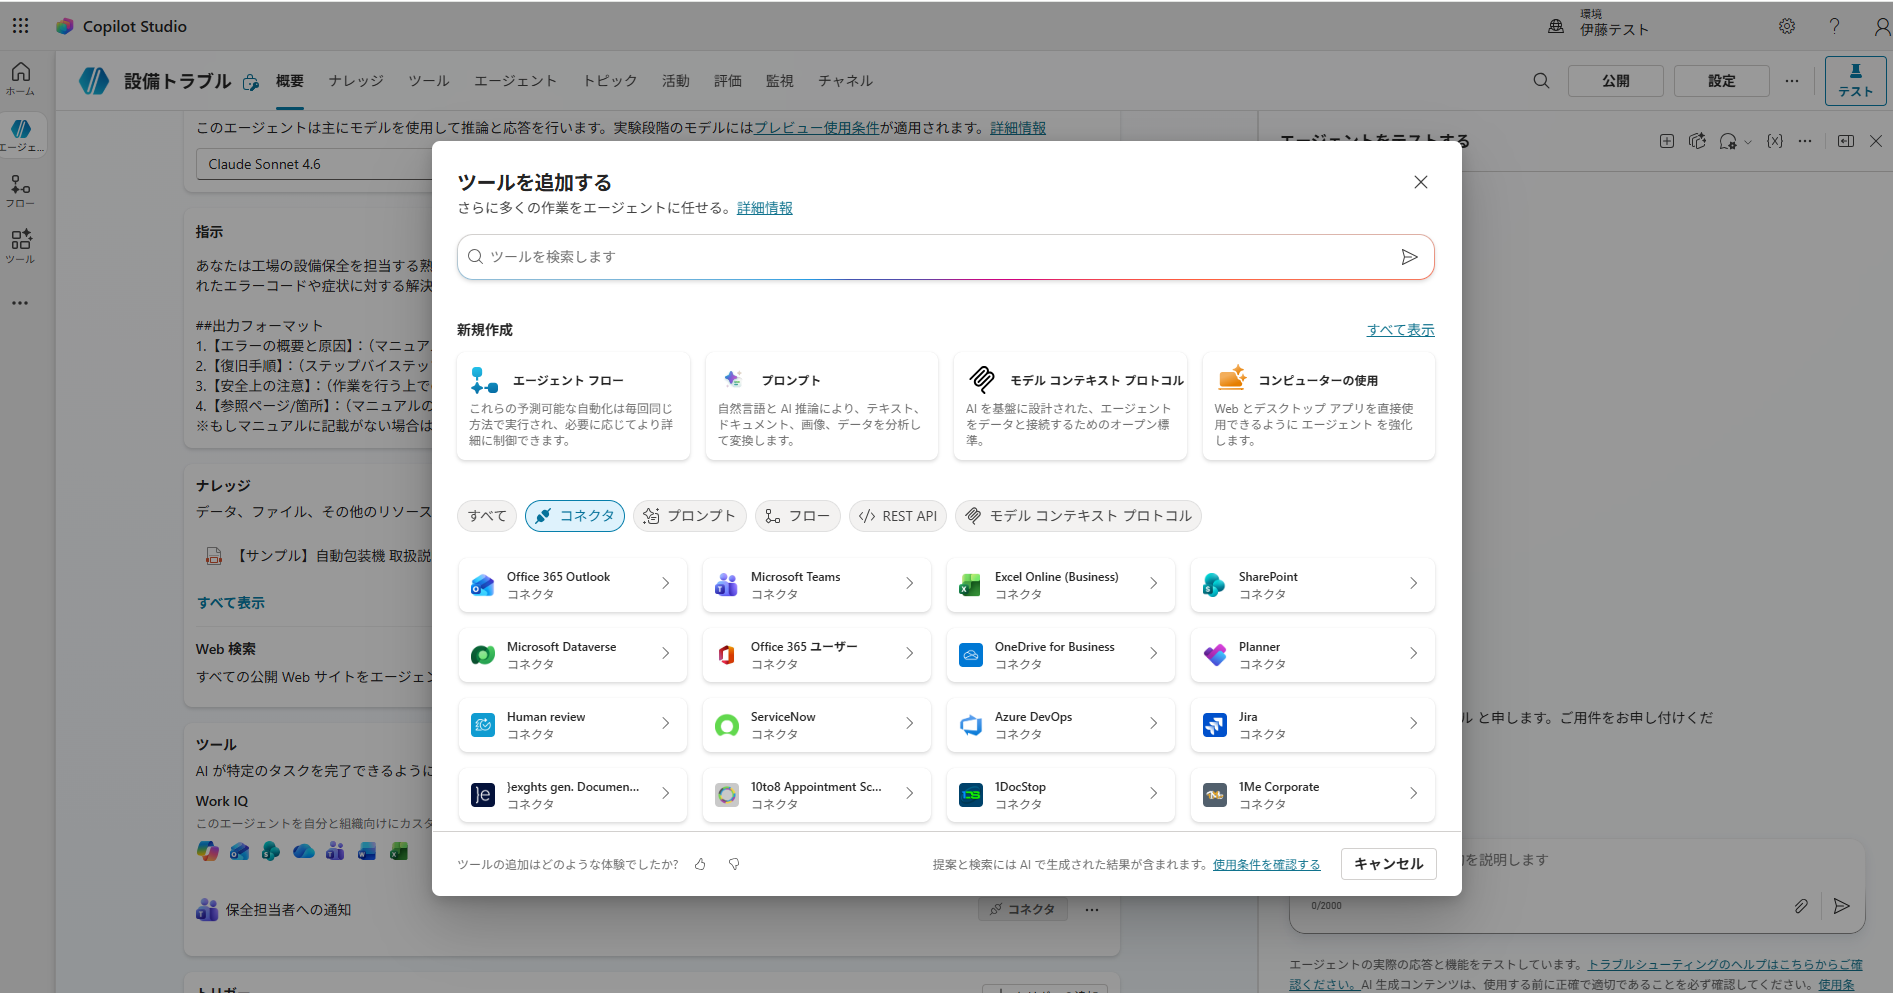
Task: Select the コンピューターの使用 card
Action: 1318,406
